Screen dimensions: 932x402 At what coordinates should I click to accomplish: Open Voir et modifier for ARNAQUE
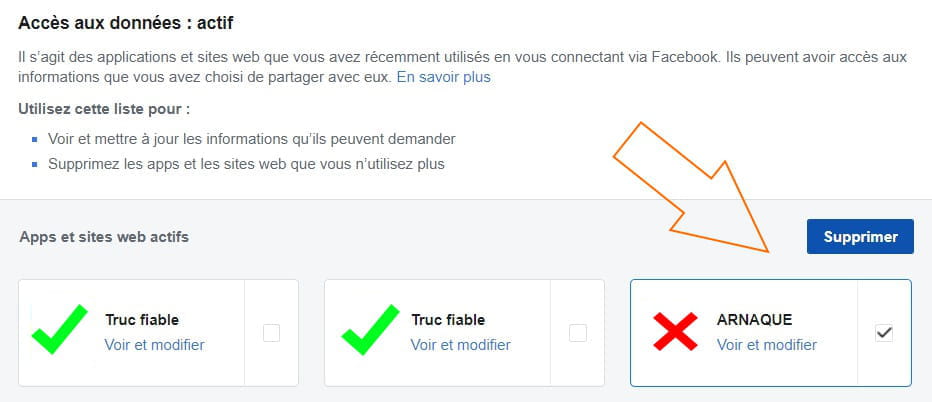coord(767,345)
